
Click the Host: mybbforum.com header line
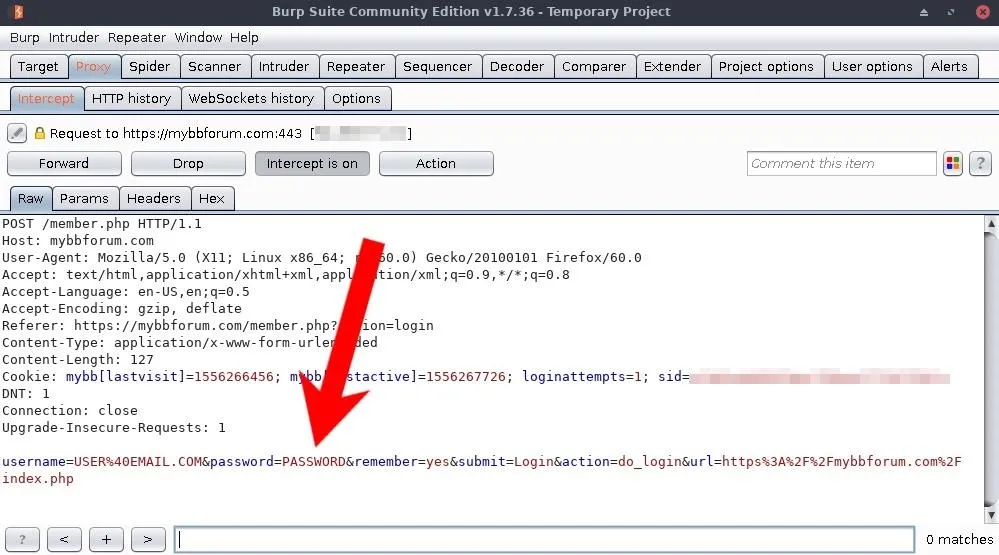[x=78, y=241]
